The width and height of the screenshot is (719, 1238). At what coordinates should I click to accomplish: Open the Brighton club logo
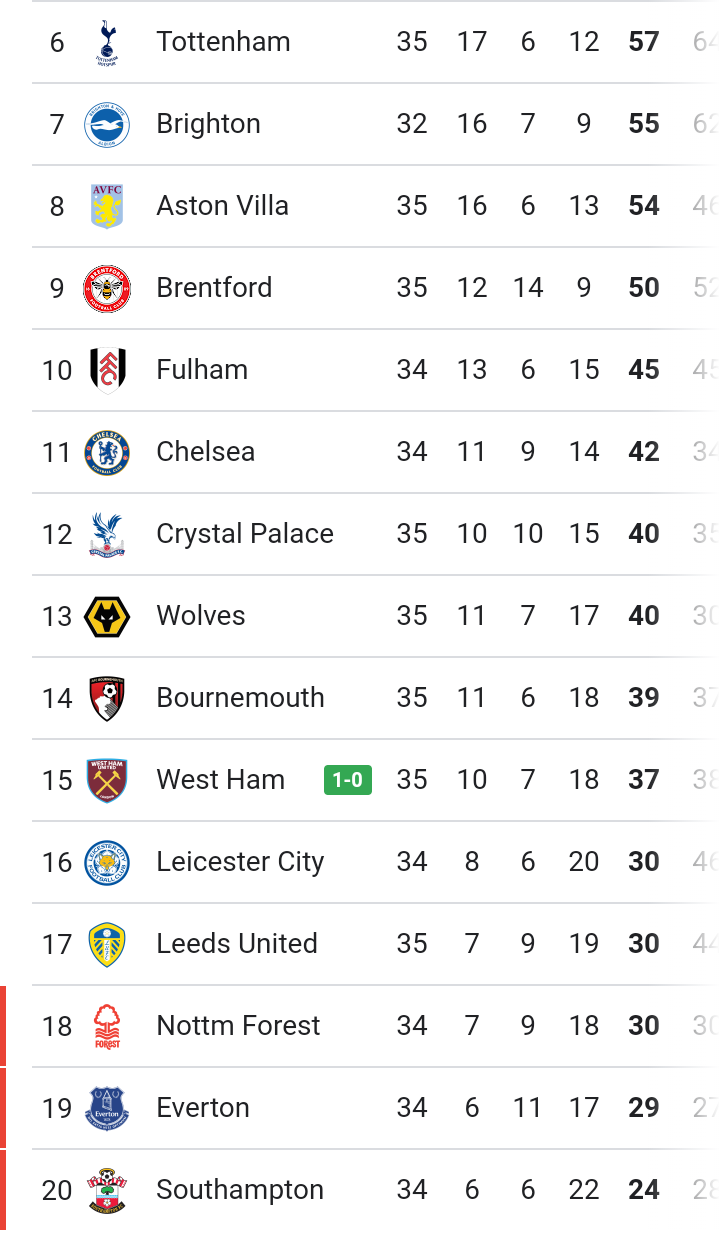[107, 124]
